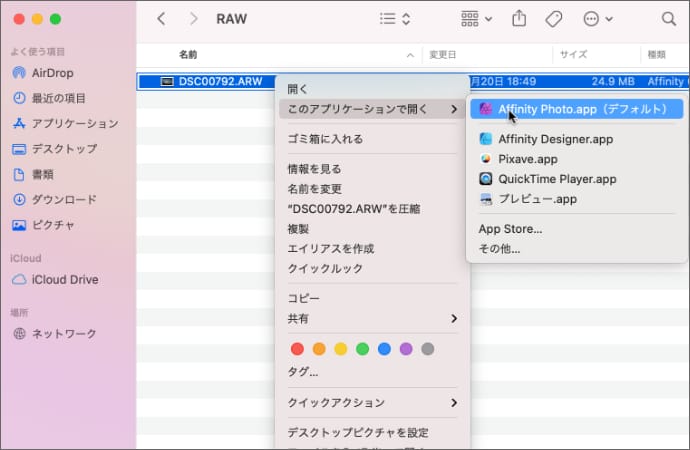Click the tag icon in toolbar
The image size is (690, 450).
coord(553,18)
